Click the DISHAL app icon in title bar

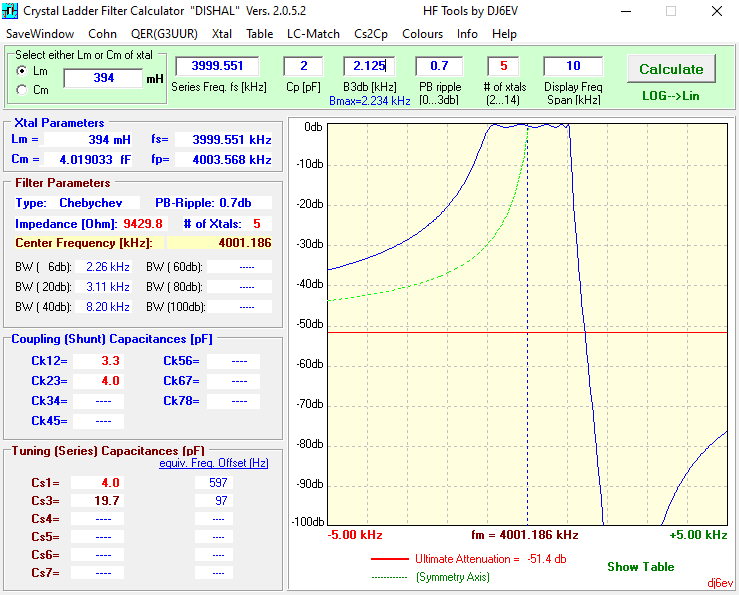tap(9, 10)
